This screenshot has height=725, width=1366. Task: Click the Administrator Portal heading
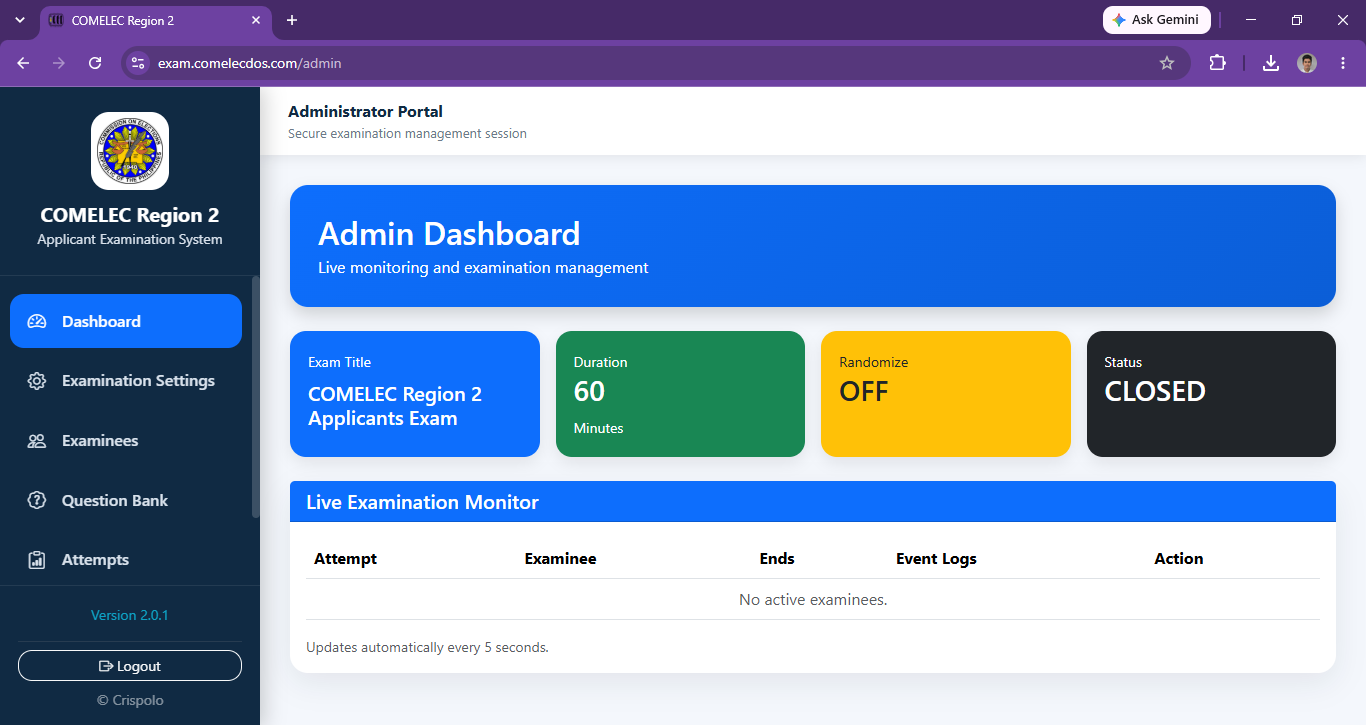(x=365, y=112)
